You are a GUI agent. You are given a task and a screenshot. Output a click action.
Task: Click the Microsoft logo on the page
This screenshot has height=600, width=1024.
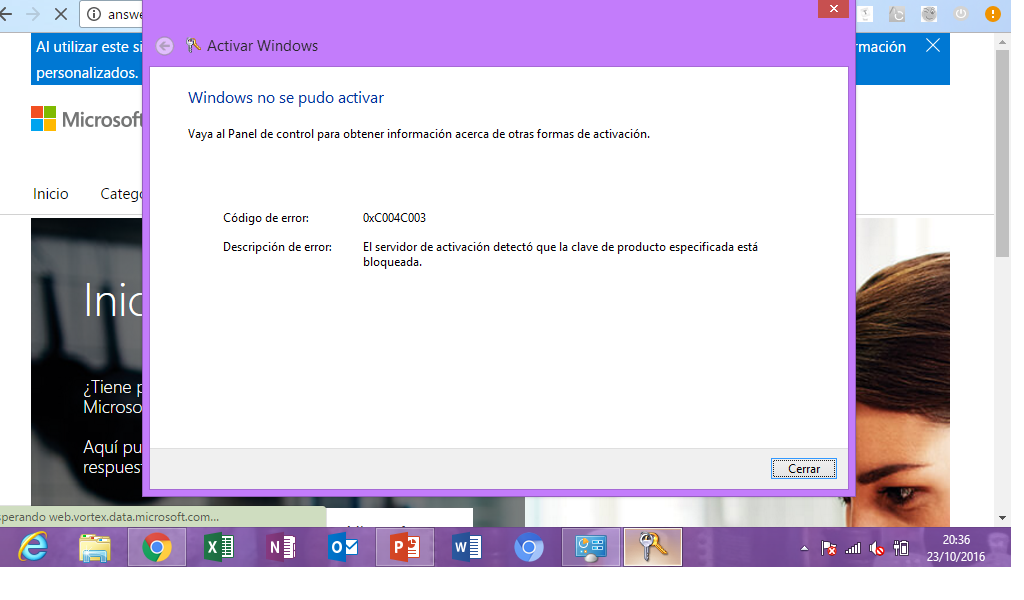(x=86, y=119)
